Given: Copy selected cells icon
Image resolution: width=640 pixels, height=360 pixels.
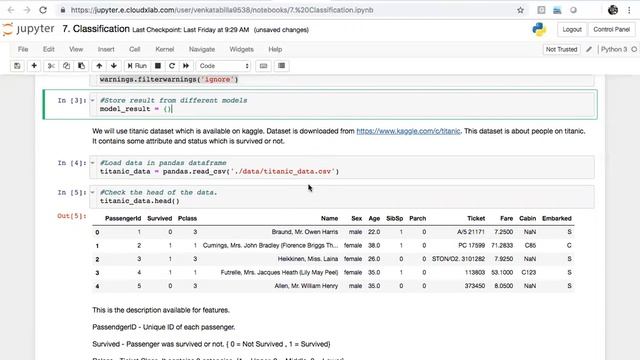Looking at the screenshot, I should (x=66, y=66).
